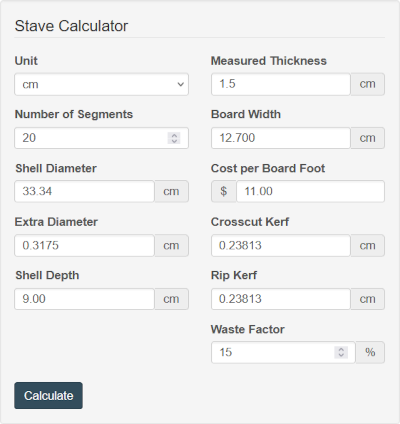Click the cm unit beside Rip Kerf

pos(367,299)
